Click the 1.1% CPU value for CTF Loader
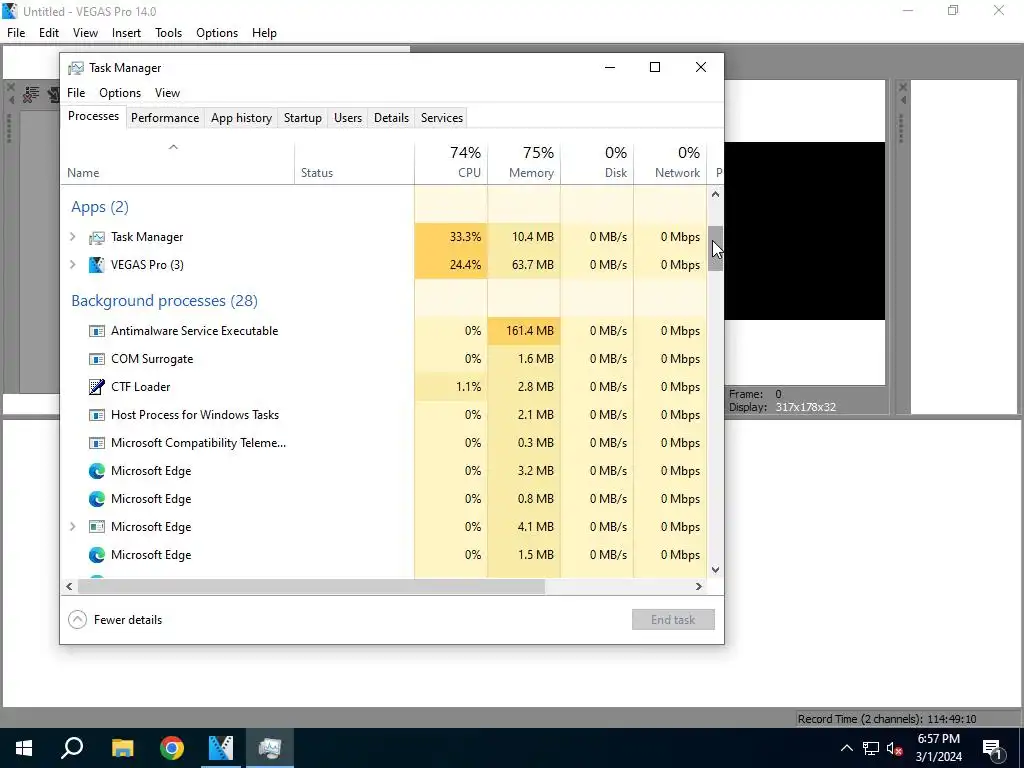 point(451,387)
